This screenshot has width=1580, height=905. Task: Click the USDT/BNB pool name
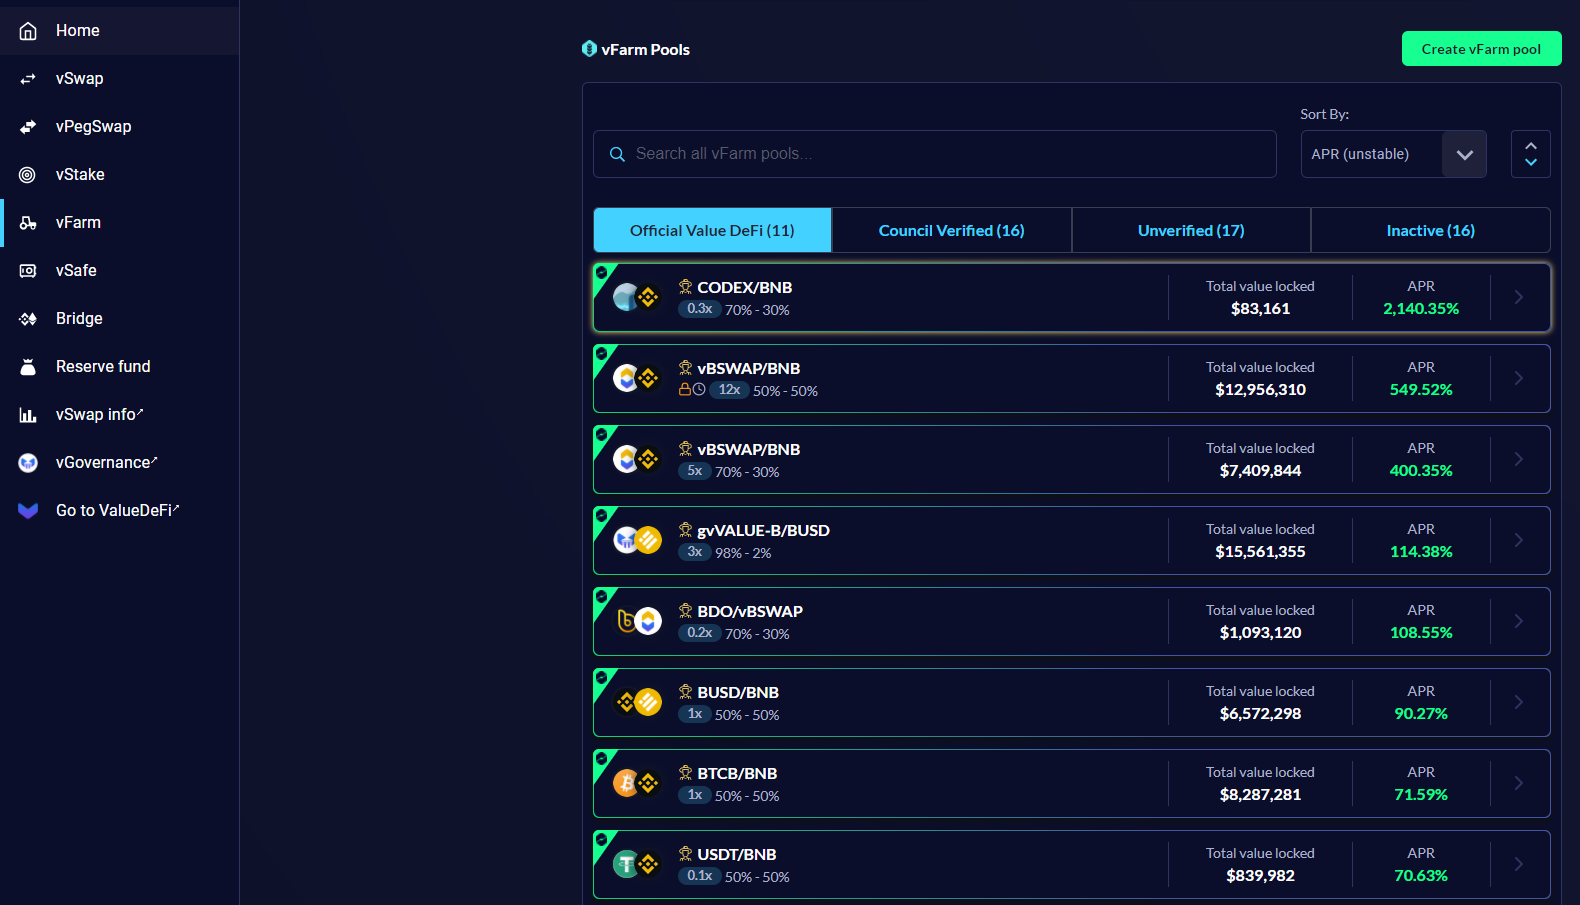coord(737,855)
